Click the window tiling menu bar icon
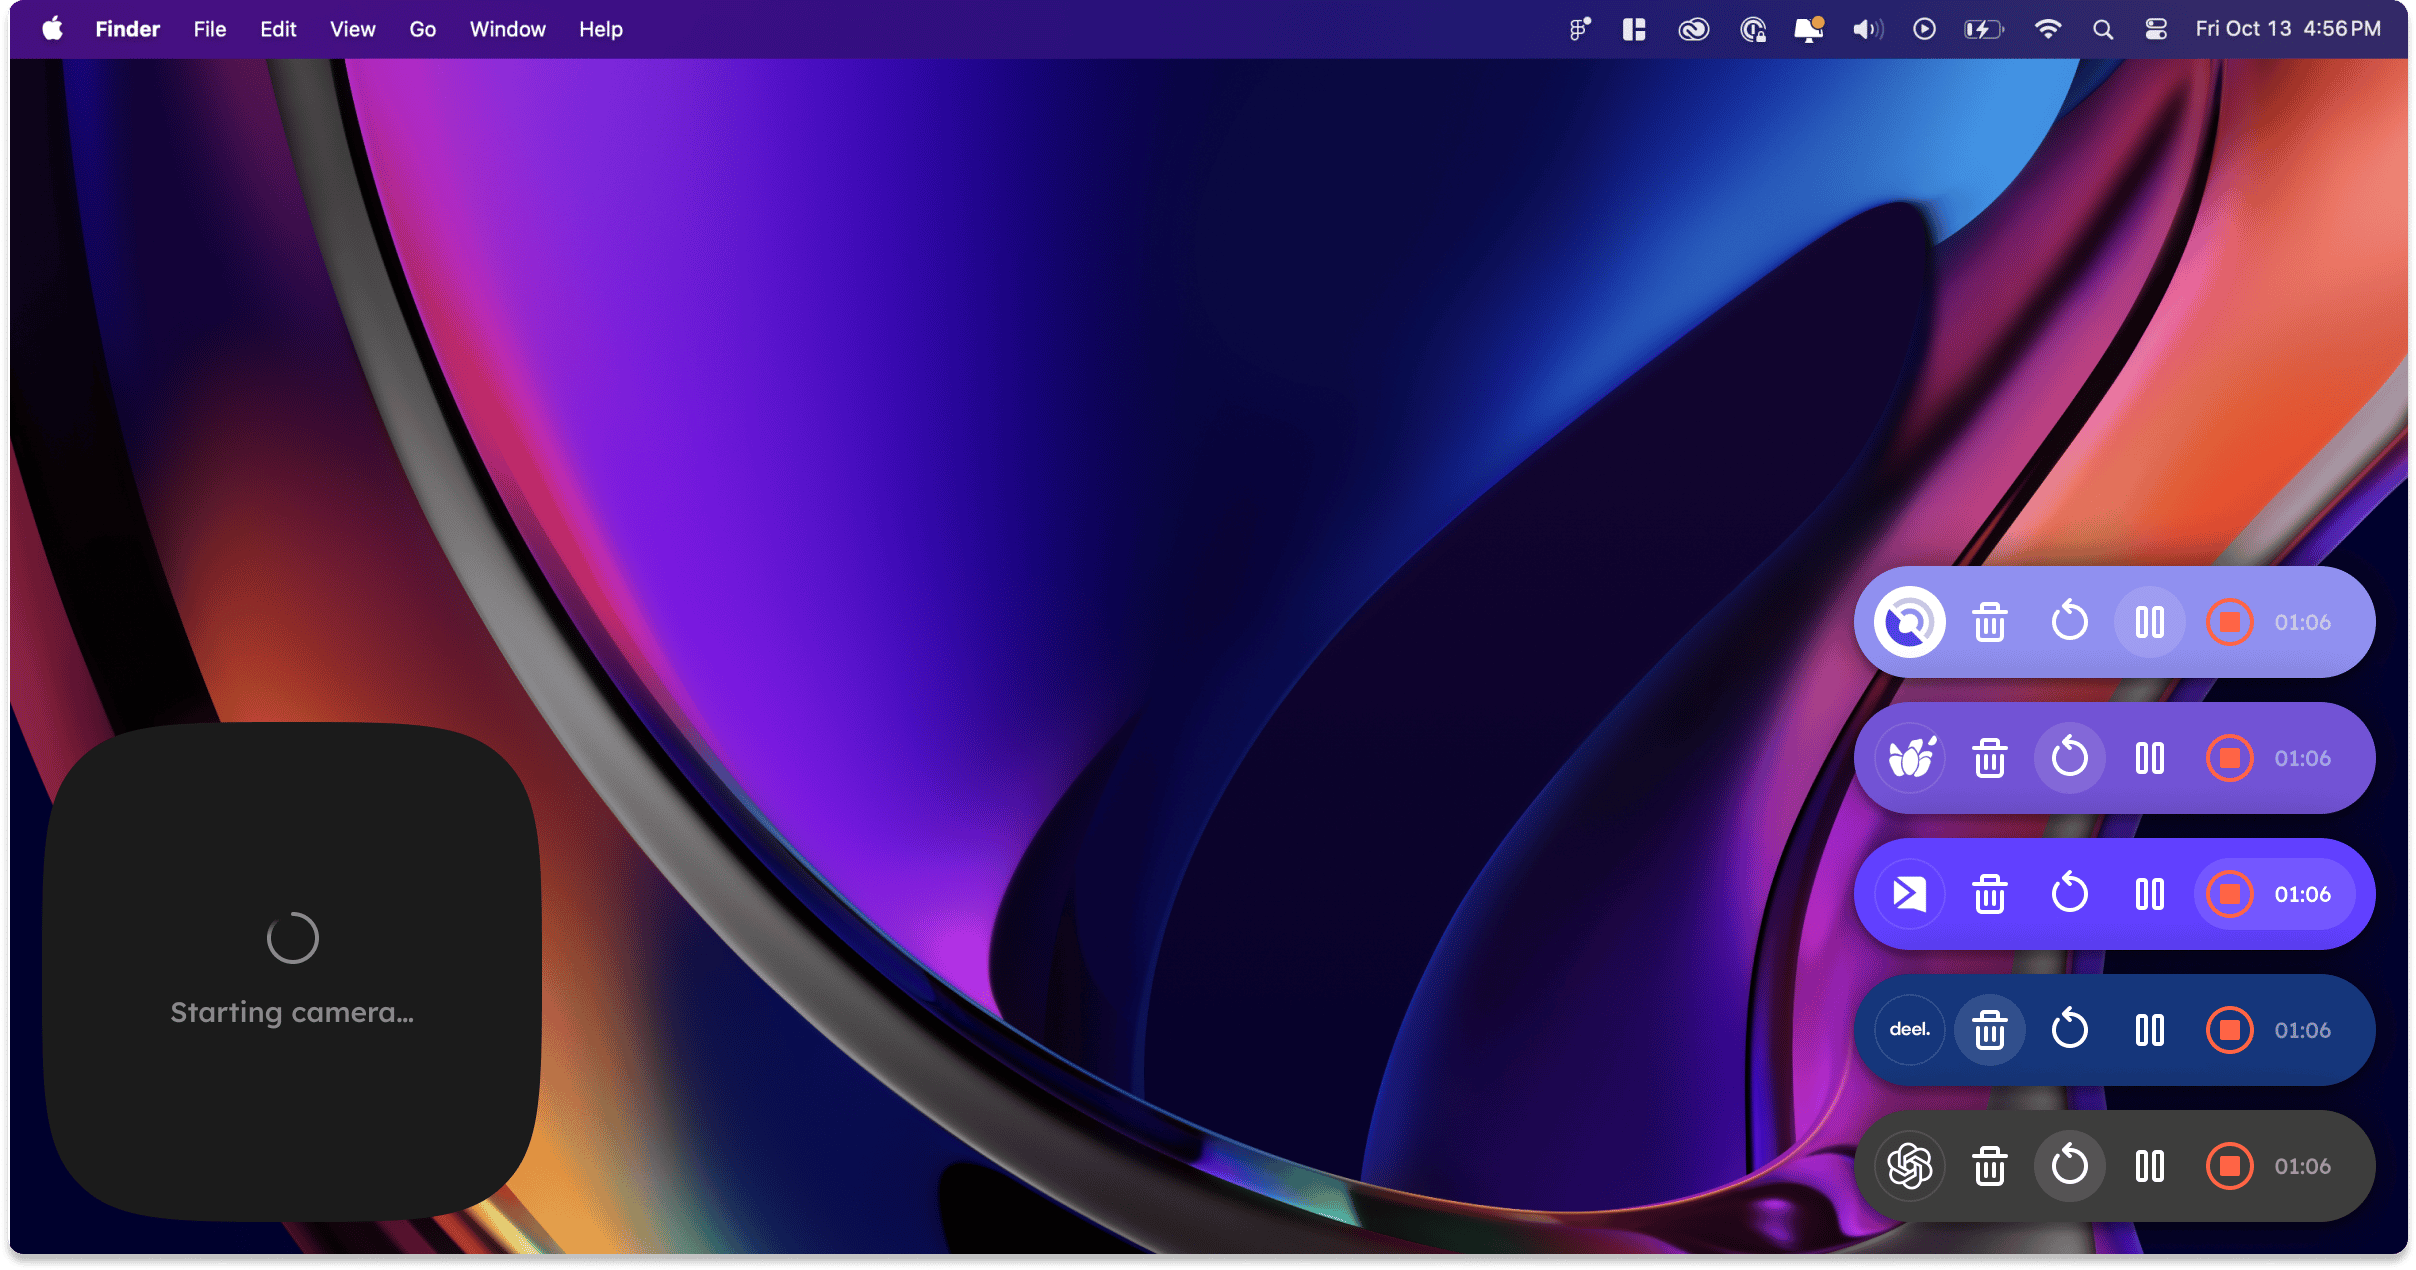 point(1634,29)
